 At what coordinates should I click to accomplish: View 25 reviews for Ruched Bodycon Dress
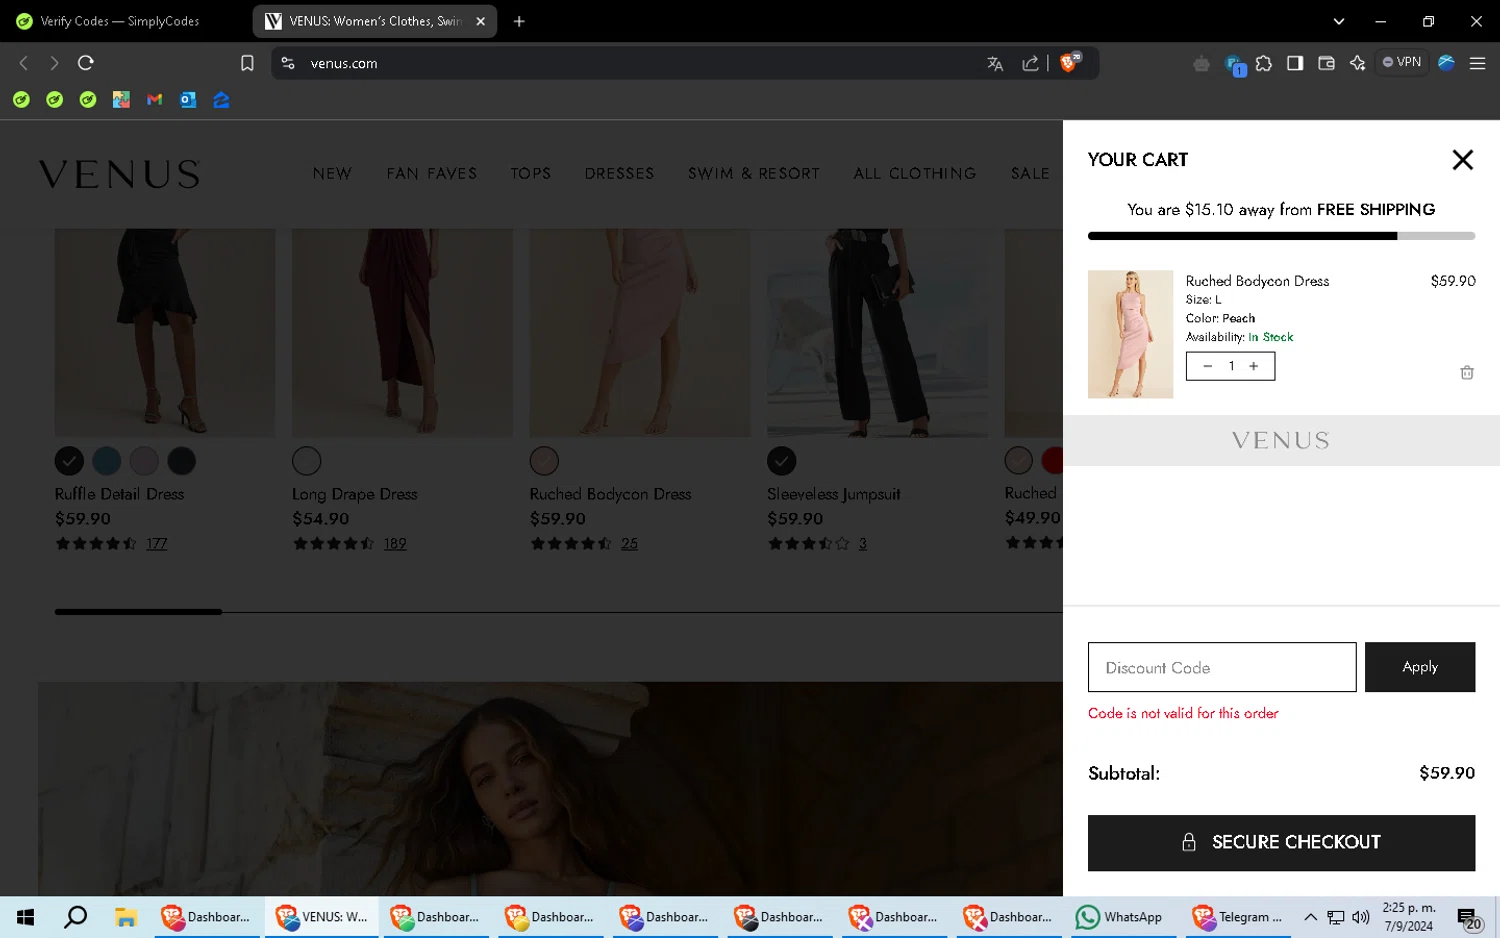[629, 544]
